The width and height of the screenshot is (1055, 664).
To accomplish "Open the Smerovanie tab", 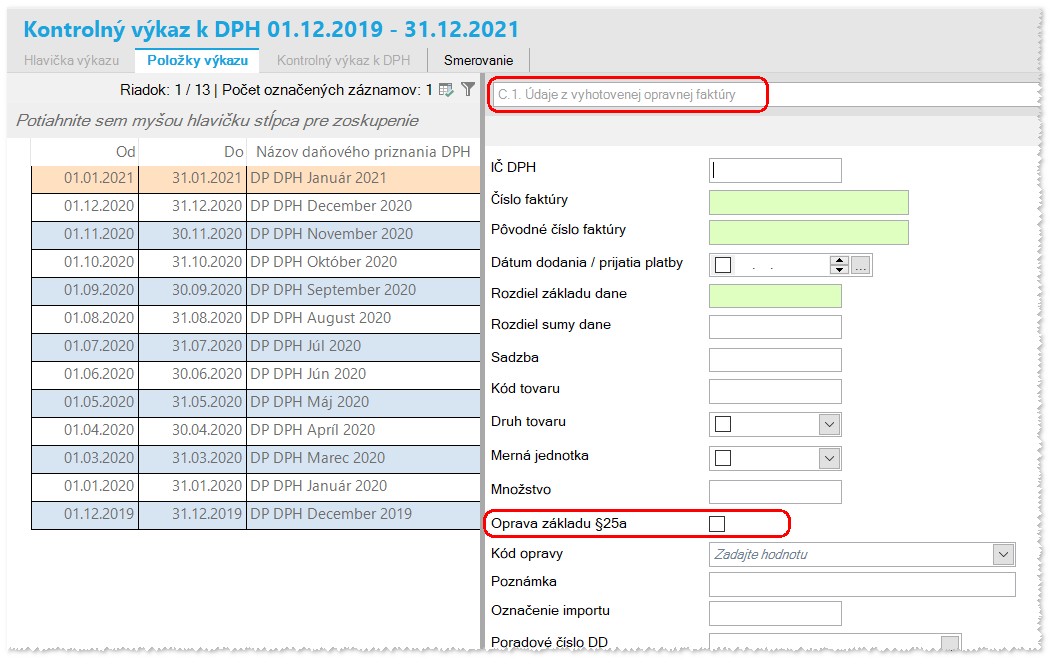I will (x=478, y=61).
